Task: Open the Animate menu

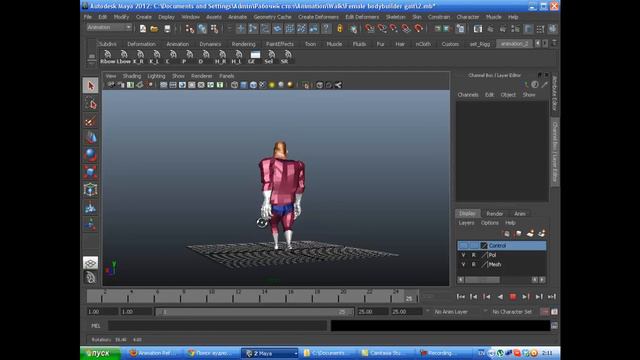Action: pyautogui.click(x=237, y=17)
